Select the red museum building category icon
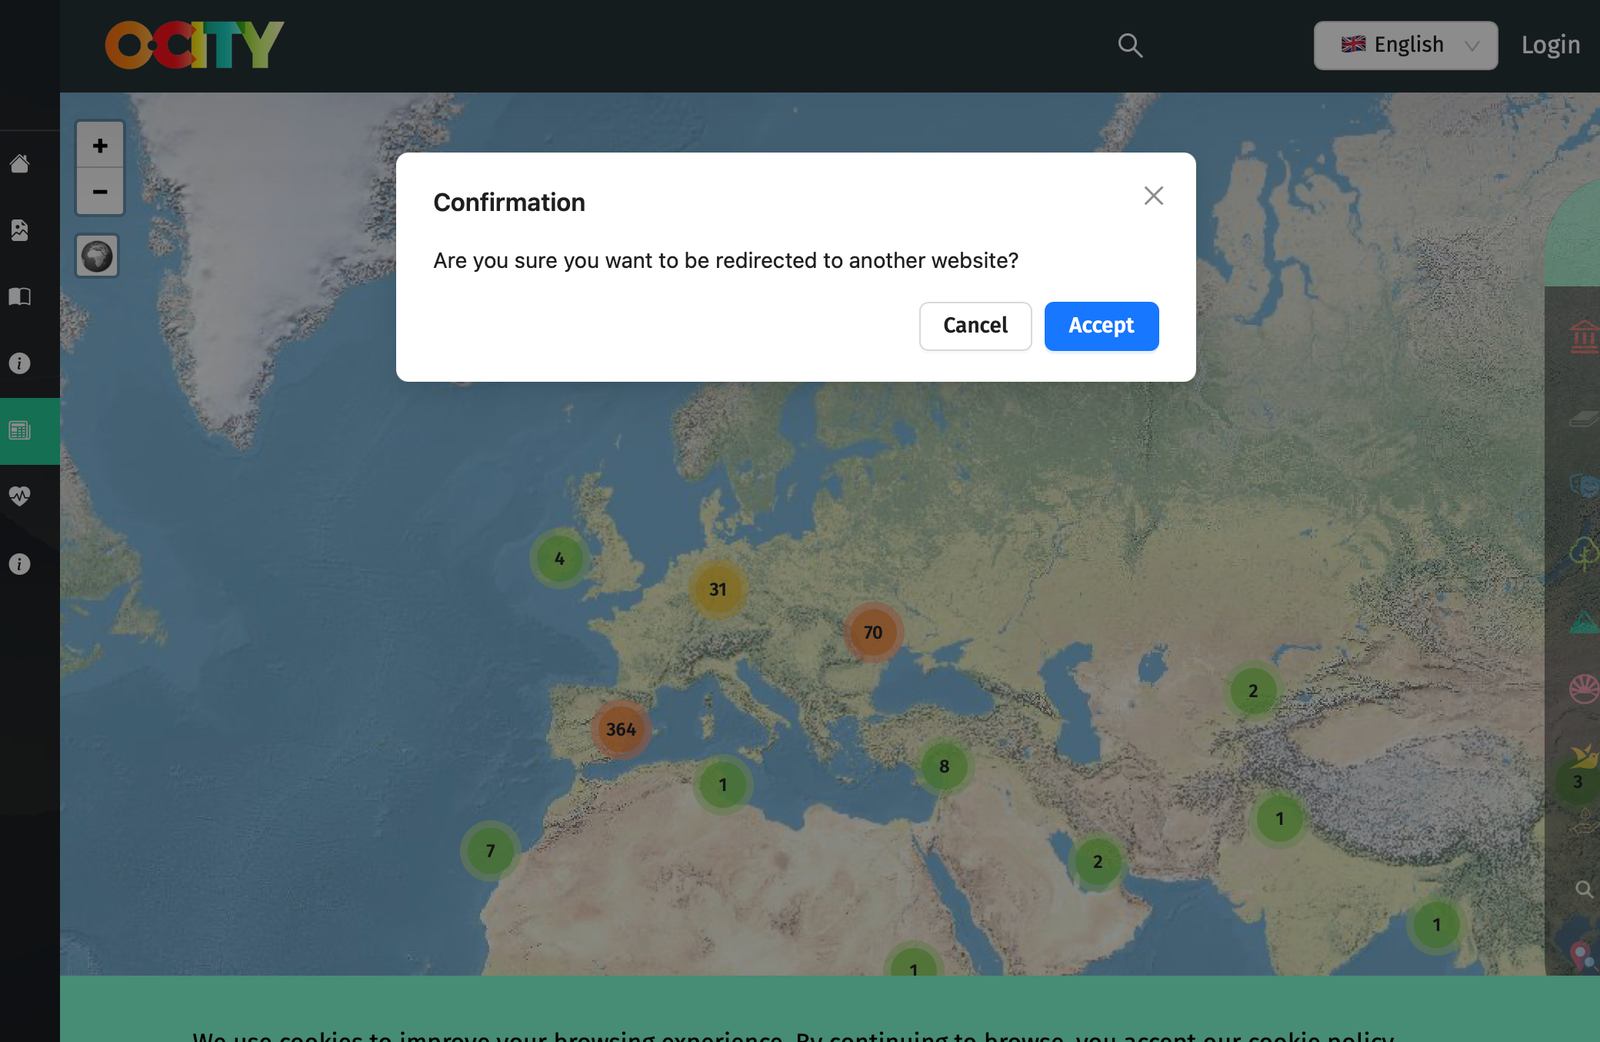The image size is (1600, 1042). [x=1584, y=337]
